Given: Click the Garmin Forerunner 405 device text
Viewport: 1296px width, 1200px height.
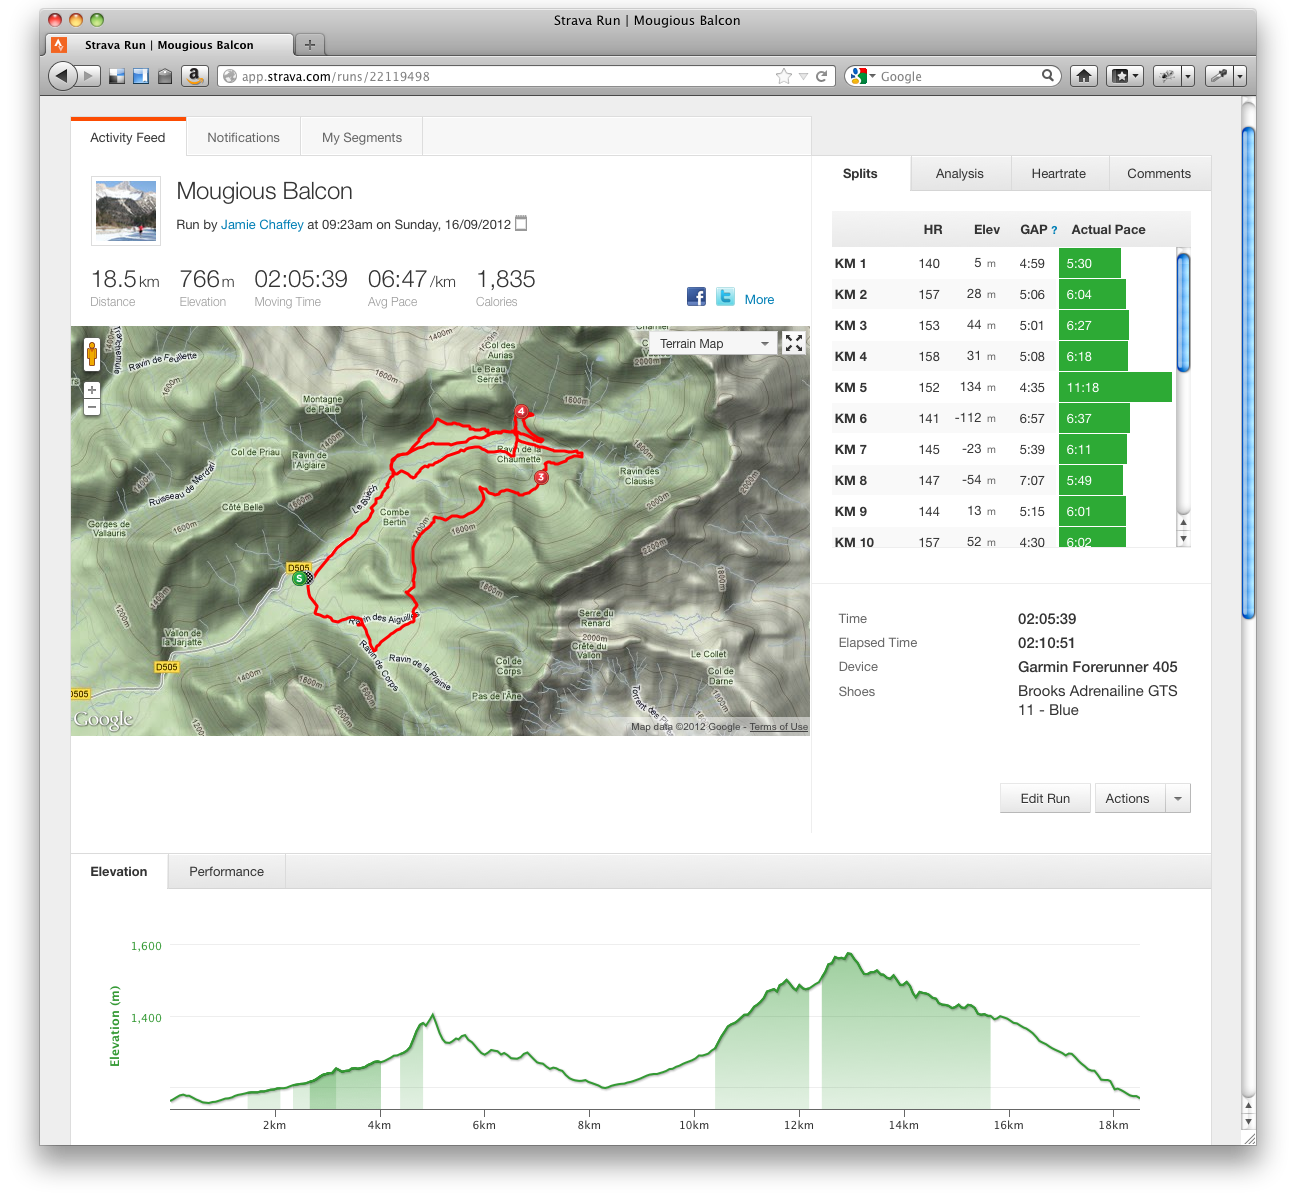Looking at the screenshot, I should (1098, 667).
